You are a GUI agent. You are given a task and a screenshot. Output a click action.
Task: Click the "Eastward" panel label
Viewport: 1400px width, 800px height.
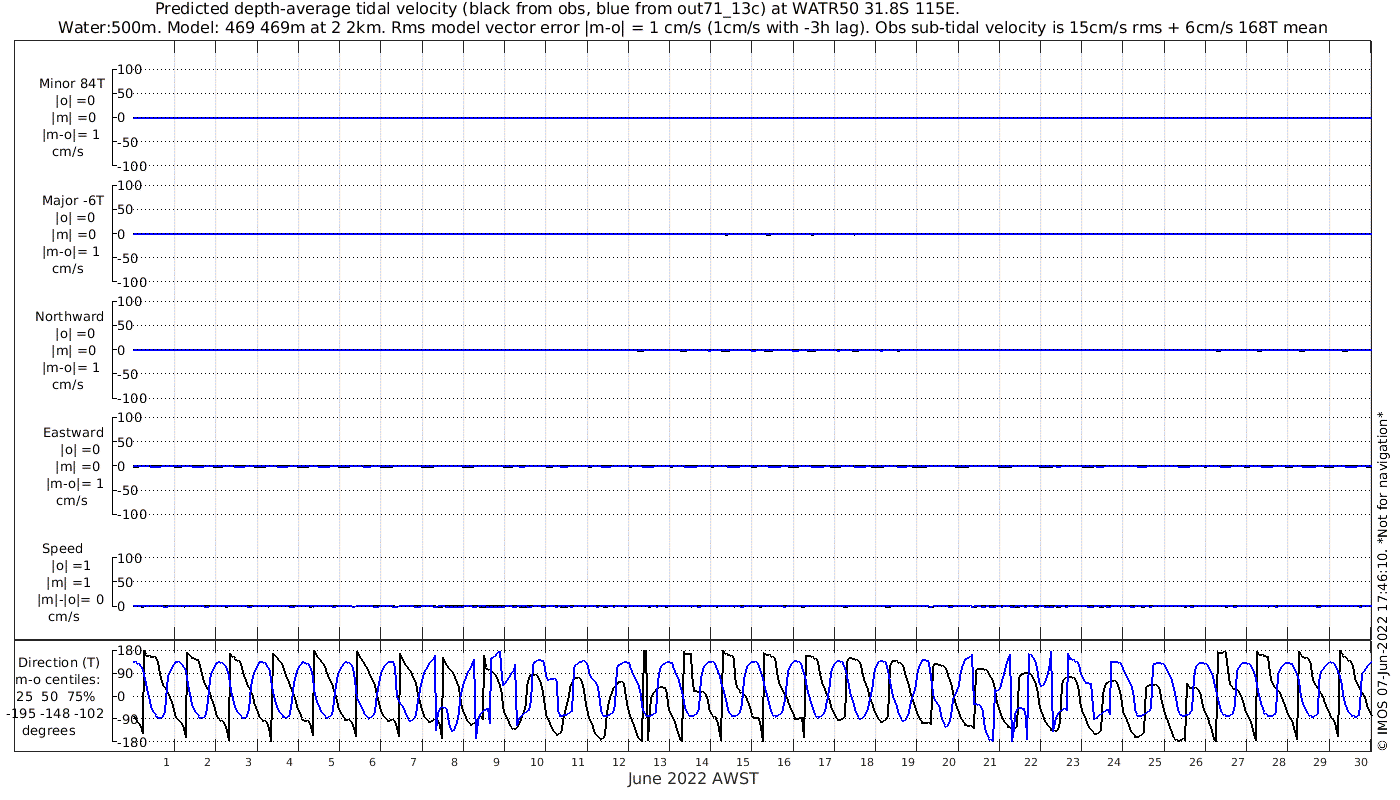point(73,432)
